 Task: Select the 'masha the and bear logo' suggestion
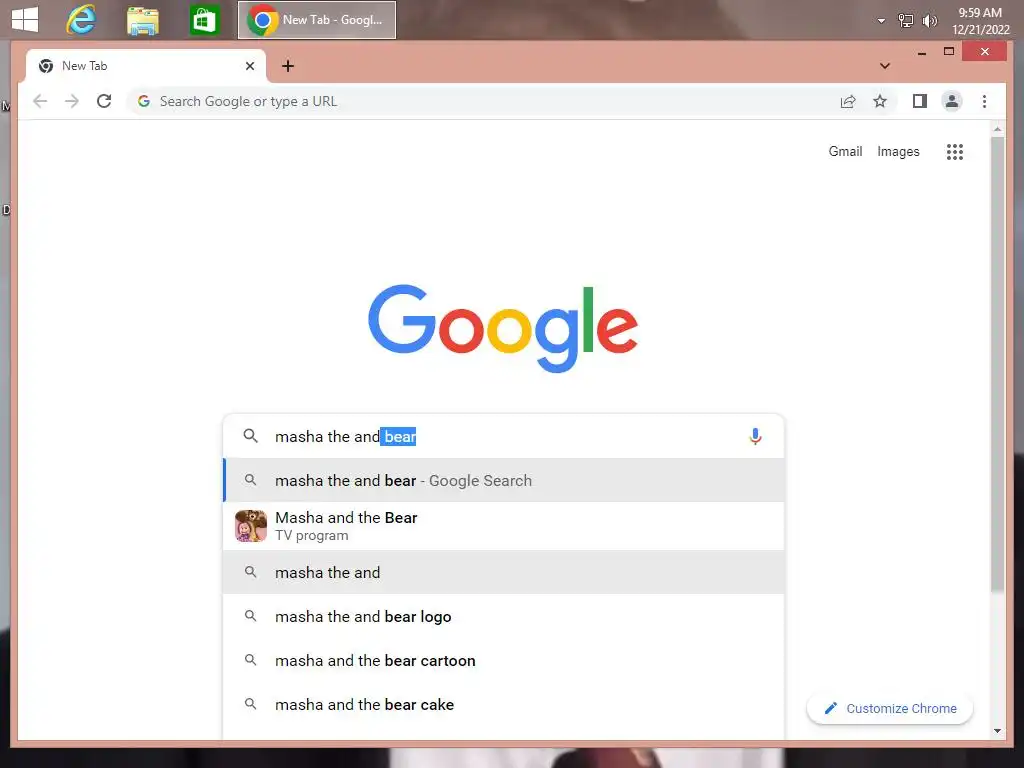click(504, 616)
